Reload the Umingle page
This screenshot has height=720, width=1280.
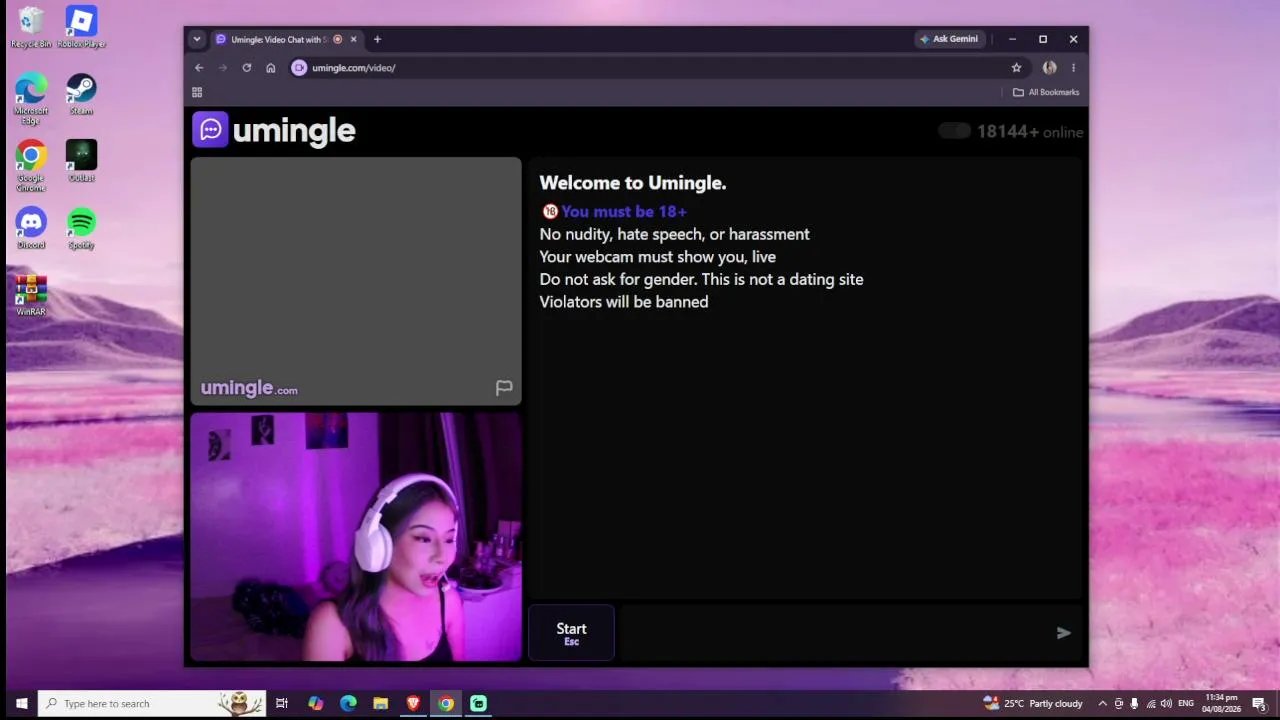pos(247,68)
